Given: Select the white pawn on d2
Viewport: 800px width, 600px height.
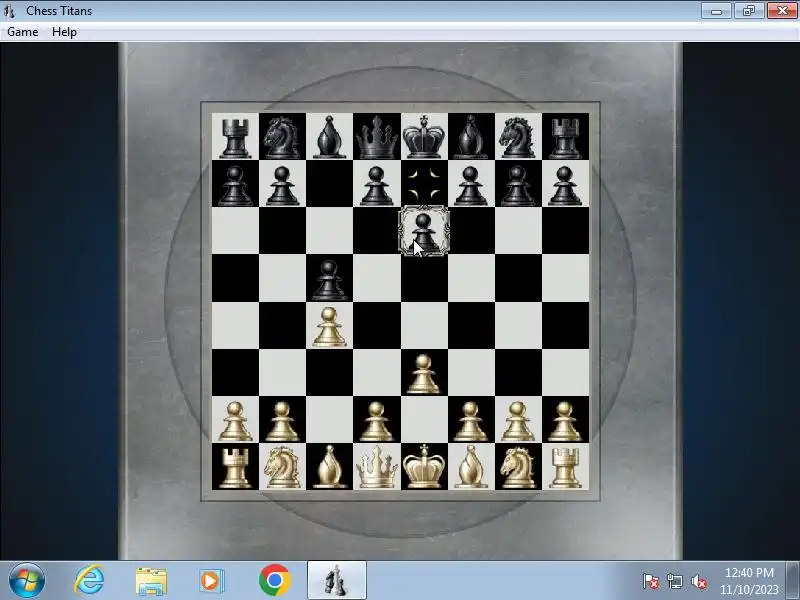Looking at the screenshot, I should pyautogui.click(x=377, y=421).
